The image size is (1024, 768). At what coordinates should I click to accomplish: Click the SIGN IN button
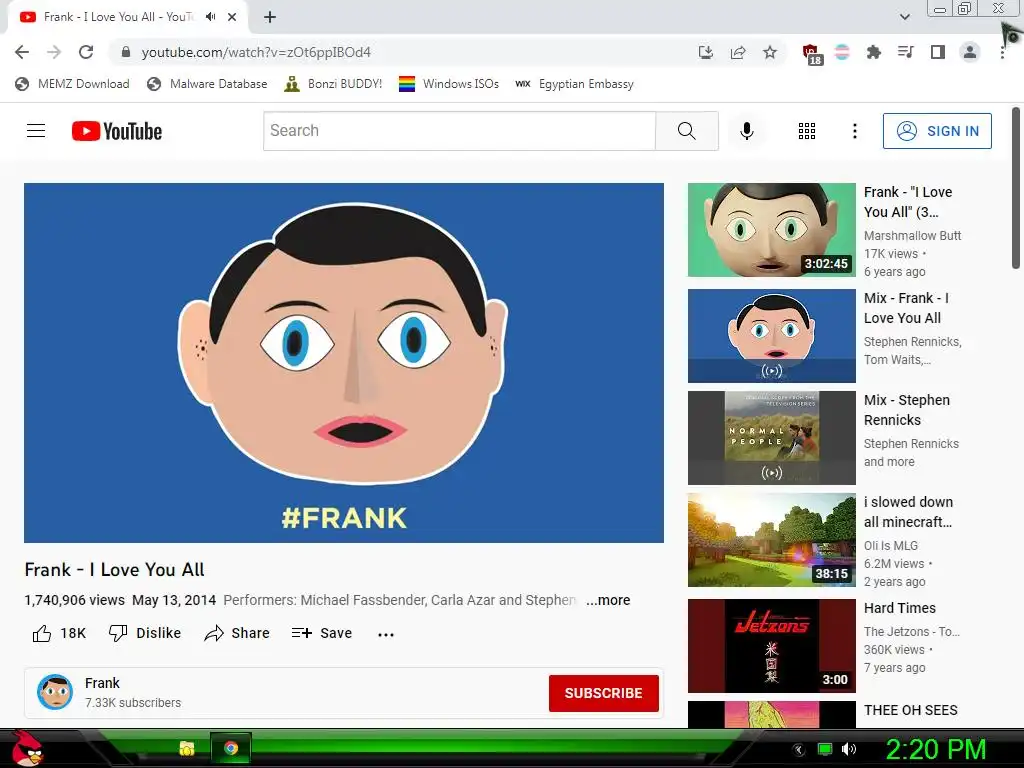tap(937, 131)
